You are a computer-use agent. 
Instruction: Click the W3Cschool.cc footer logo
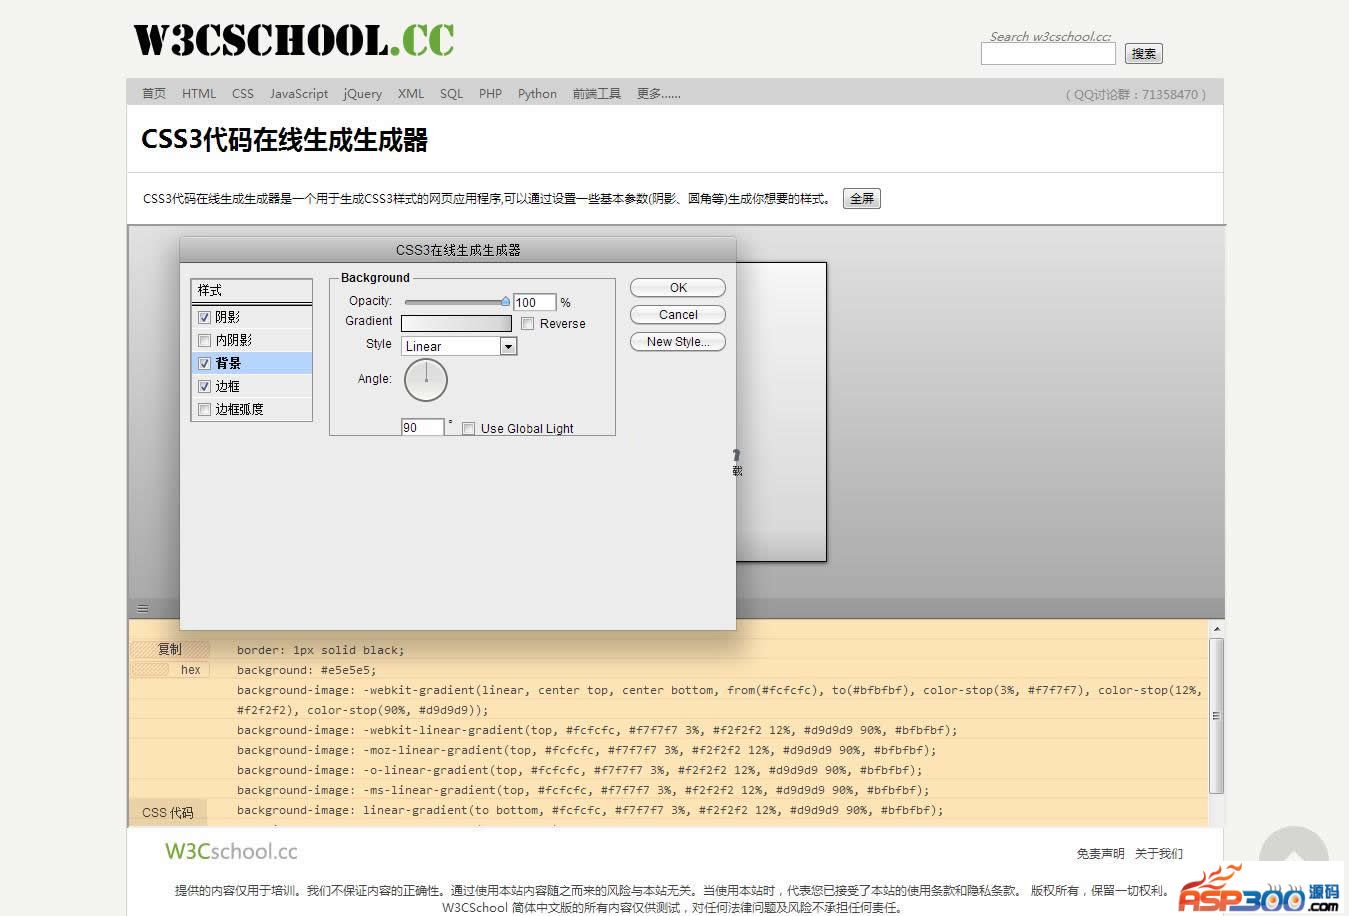tap(231, 852)
